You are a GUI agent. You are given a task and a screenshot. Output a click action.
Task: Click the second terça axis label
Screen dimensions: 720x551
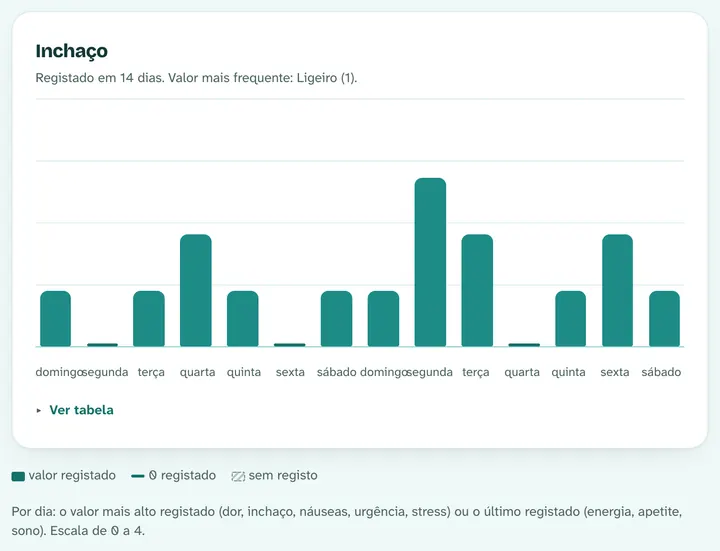pos(476,372)
